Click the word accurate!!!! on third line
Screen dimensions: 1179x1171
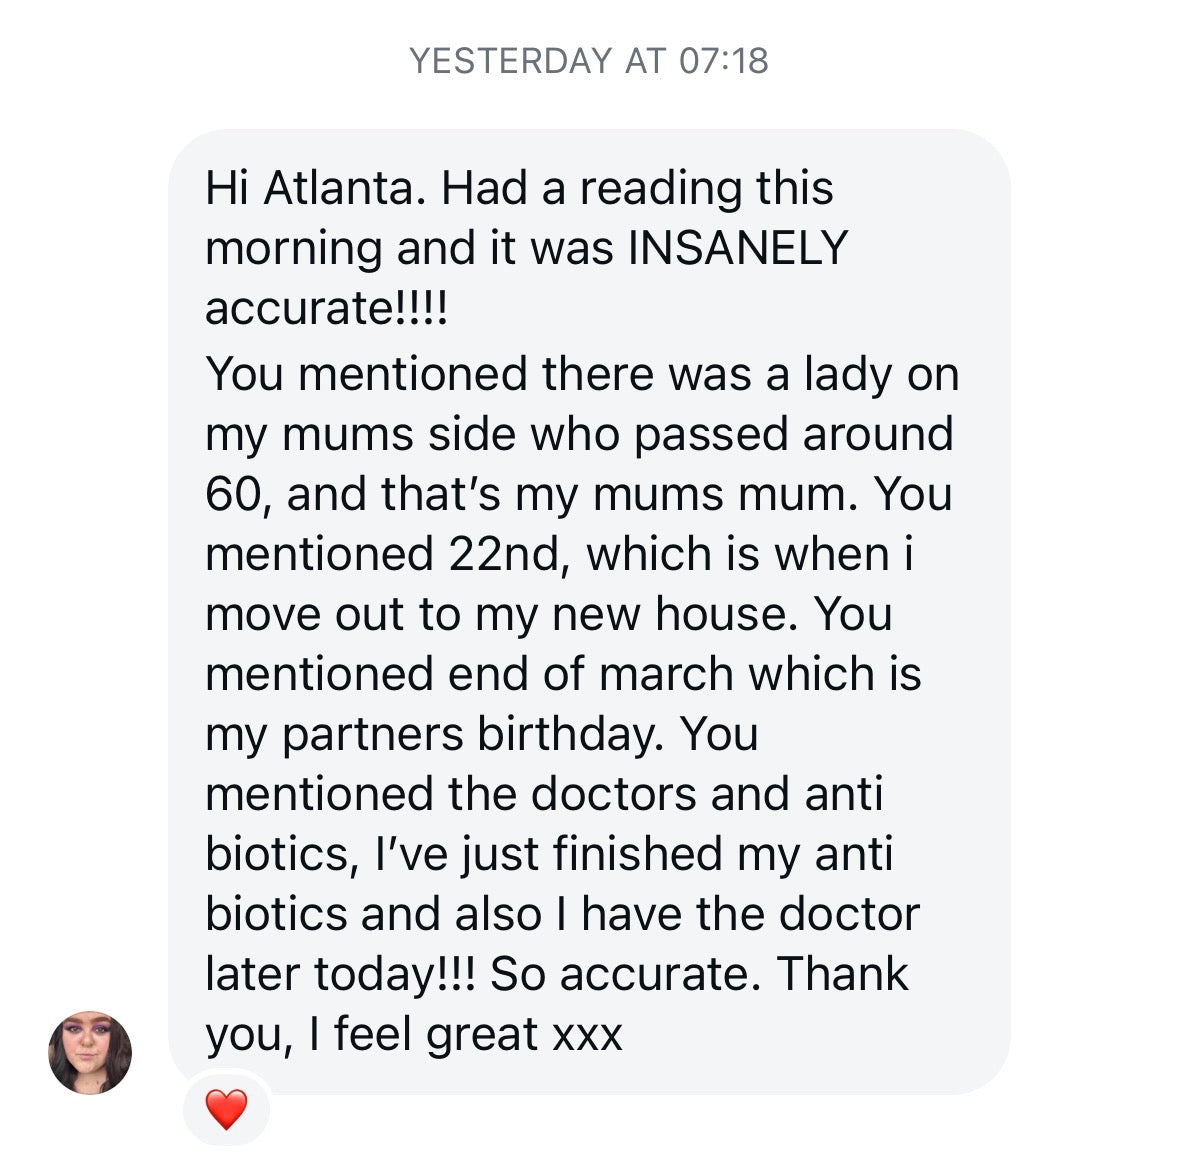327,308
